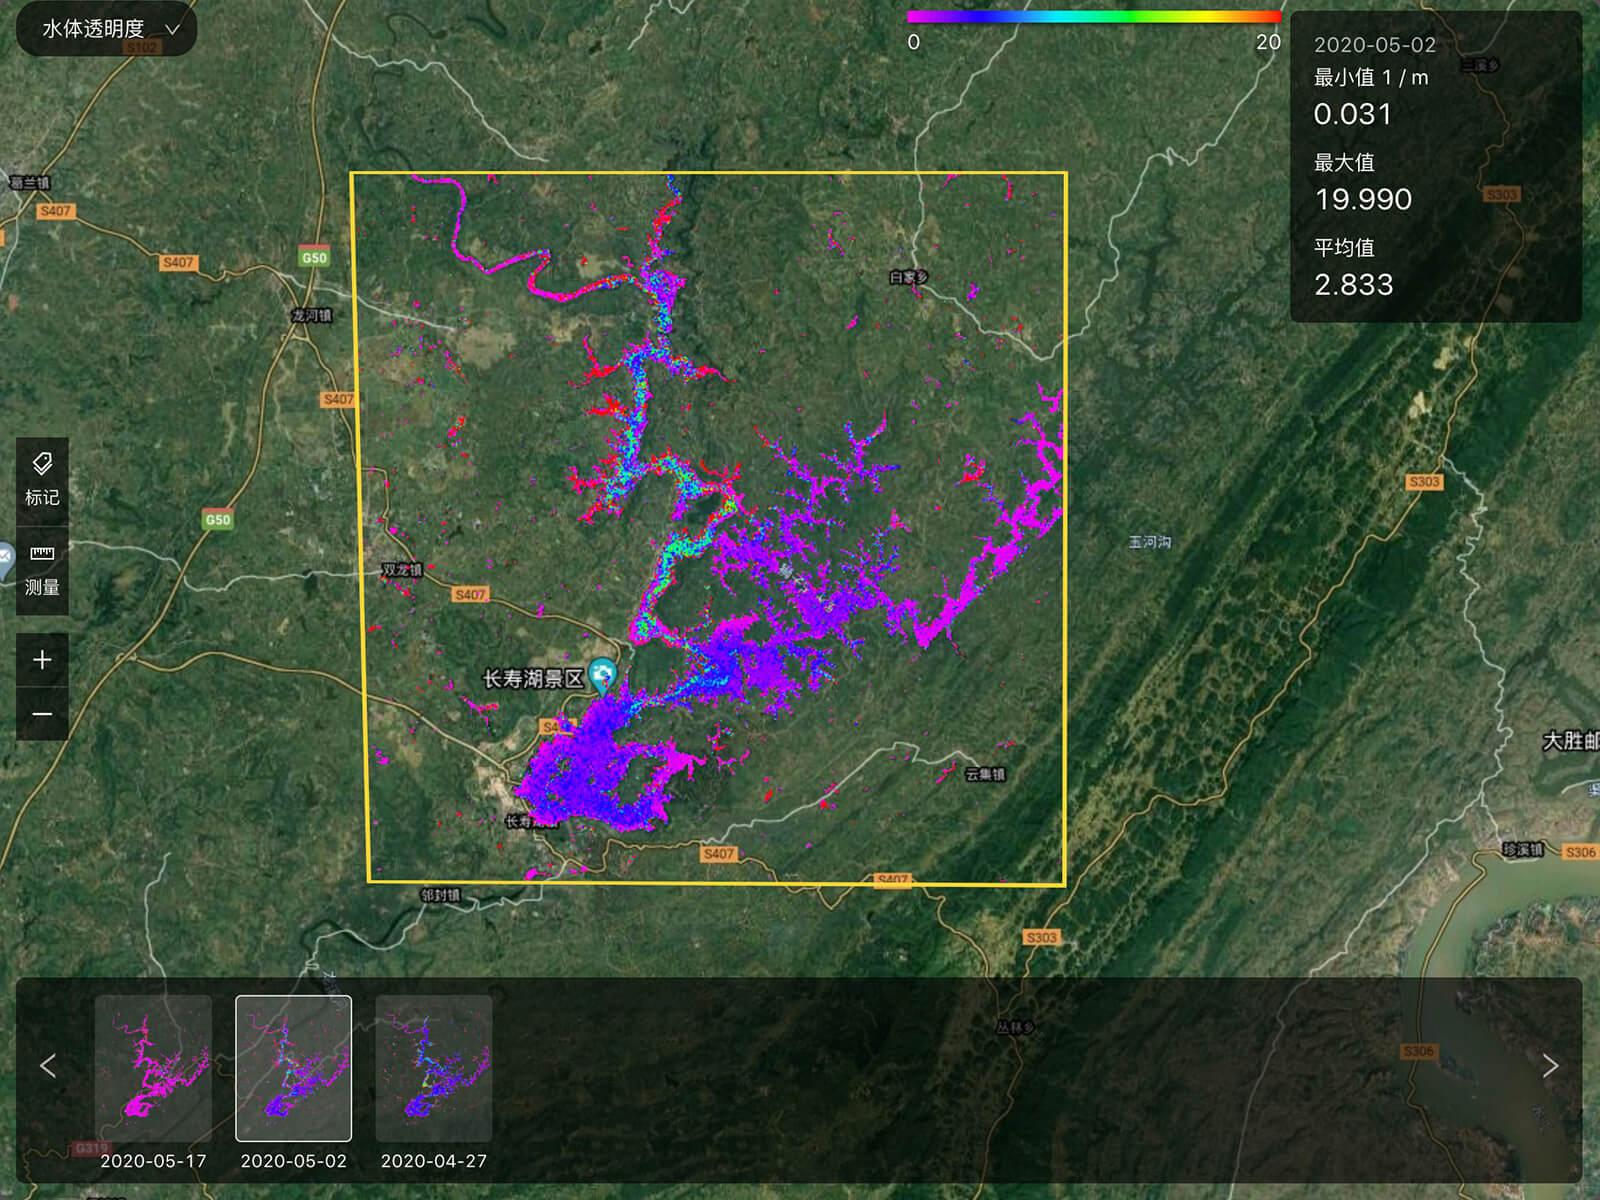Click the color scale minimum 0 label
The image size is (1600, 1200).
coord(914,42)
